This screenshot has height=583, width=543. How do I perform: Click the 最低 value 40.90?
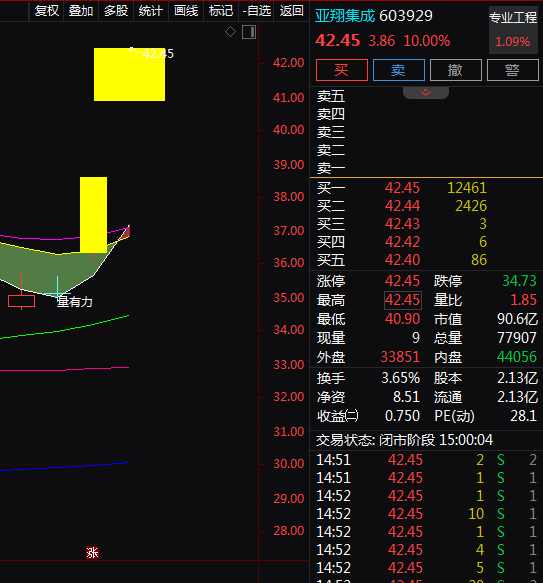(402, 319)
